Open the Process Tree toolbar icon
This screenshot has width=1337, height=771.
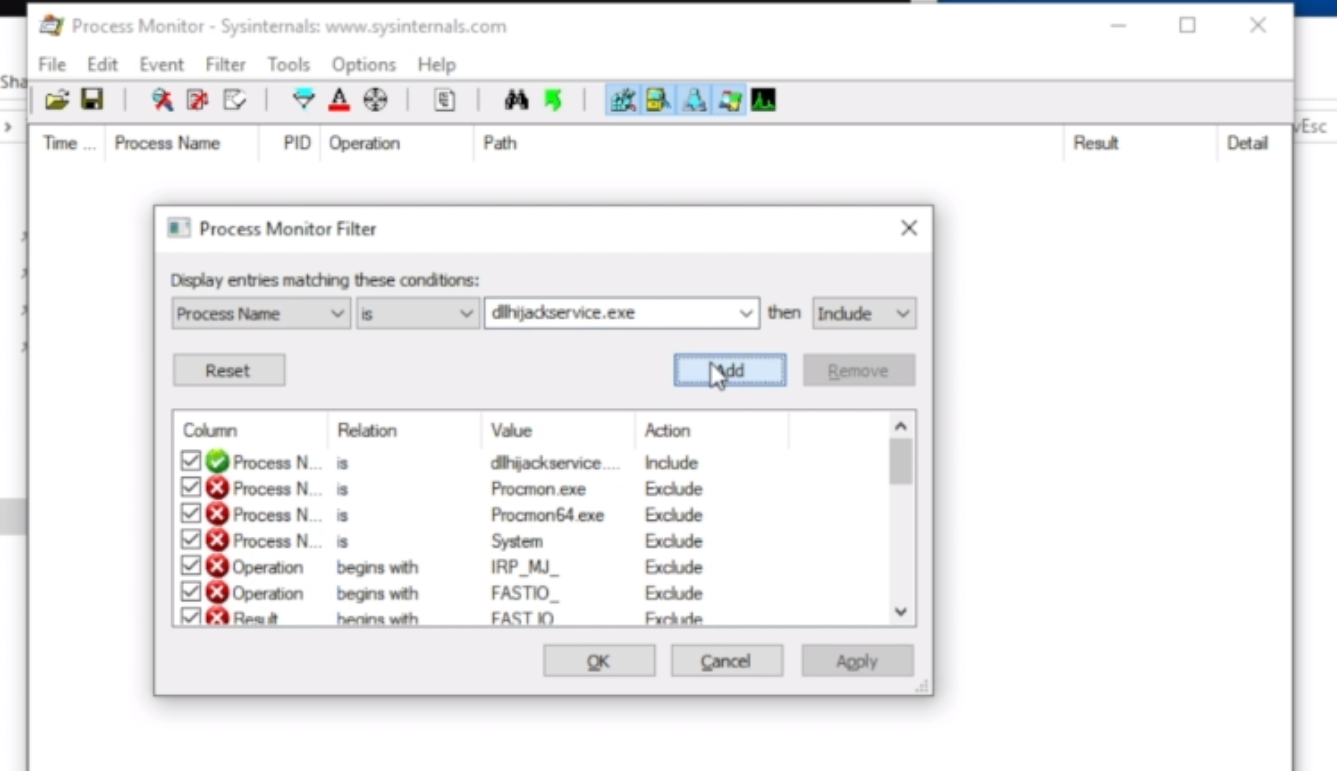tap(445, 100)
